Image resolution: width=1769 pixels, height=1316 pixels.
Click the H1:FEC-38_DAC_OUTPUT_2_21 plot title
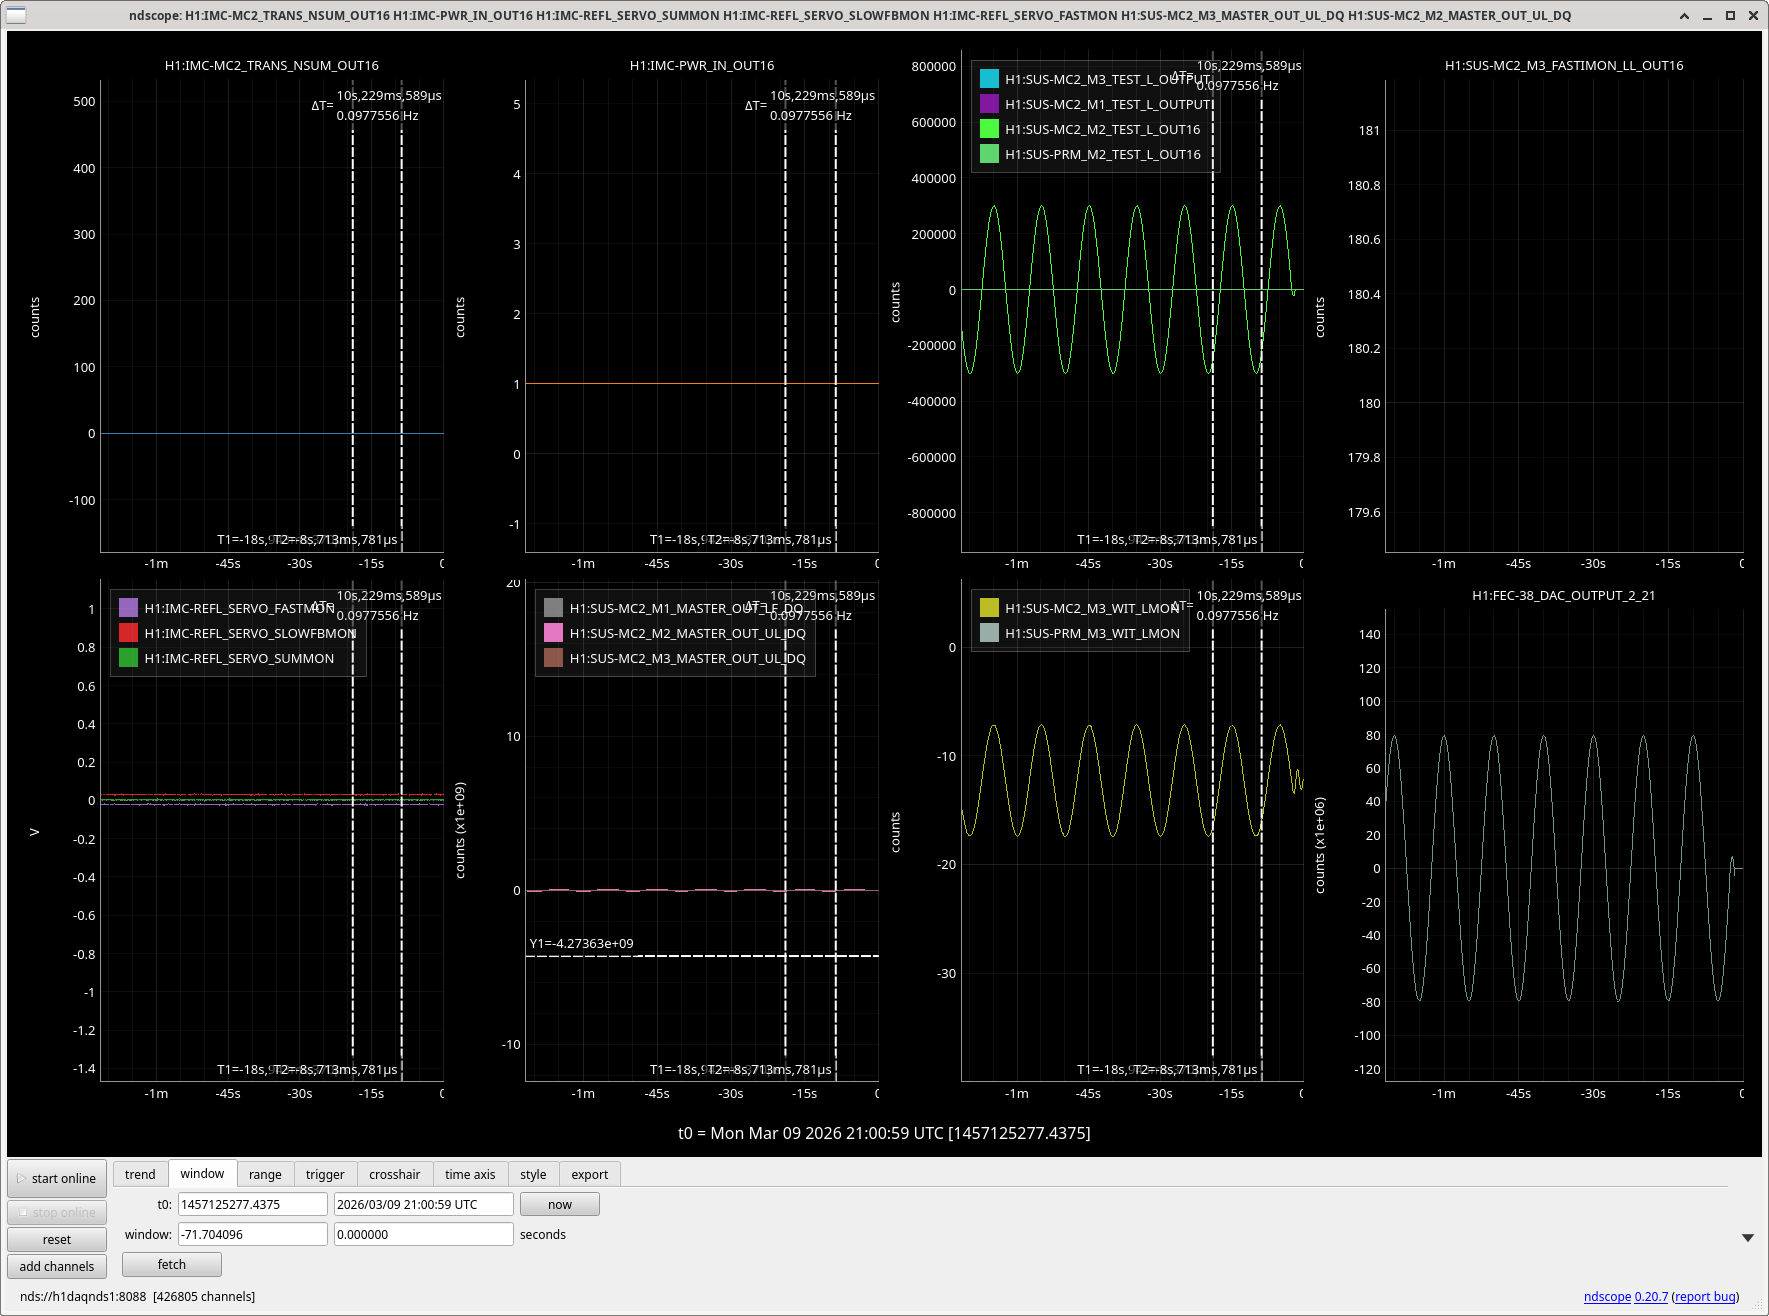click(x=1564, y=596)
